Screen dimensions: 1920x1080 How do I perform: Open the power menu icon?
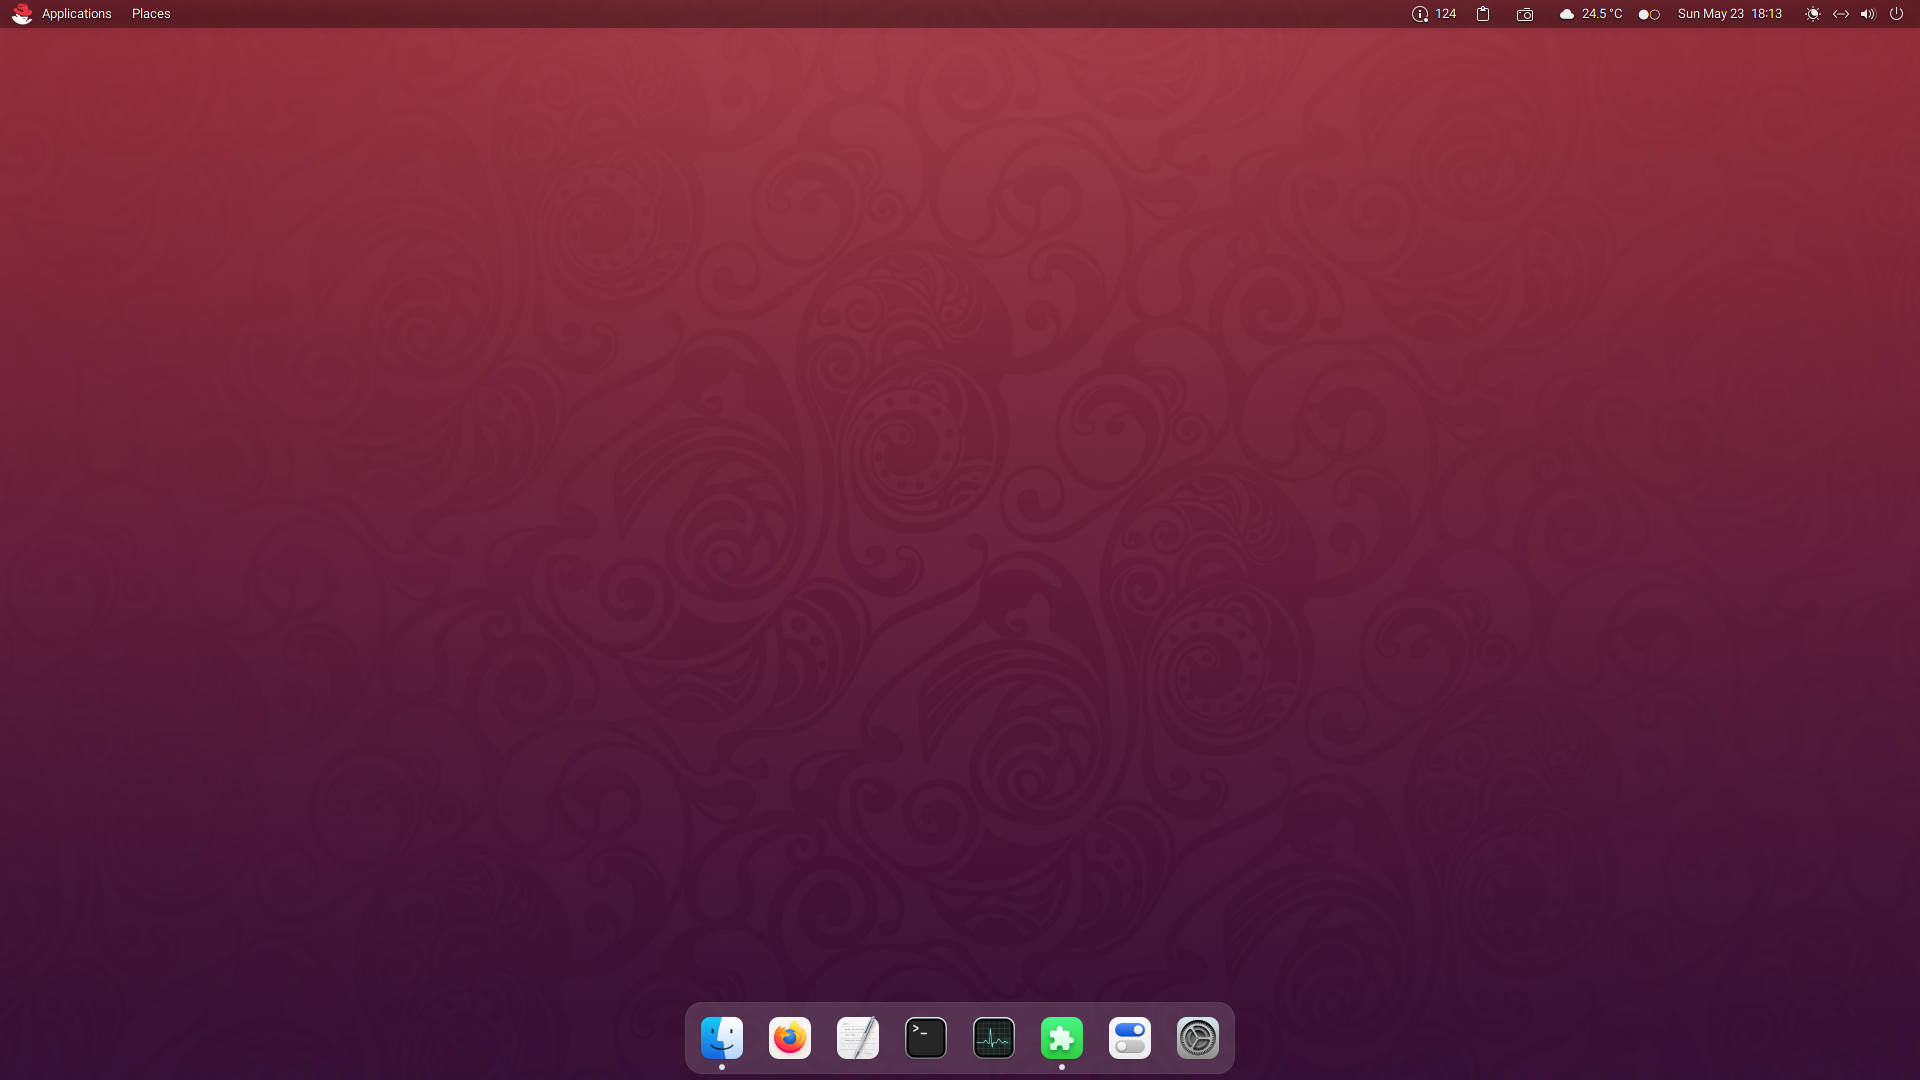pos(1896,14)
